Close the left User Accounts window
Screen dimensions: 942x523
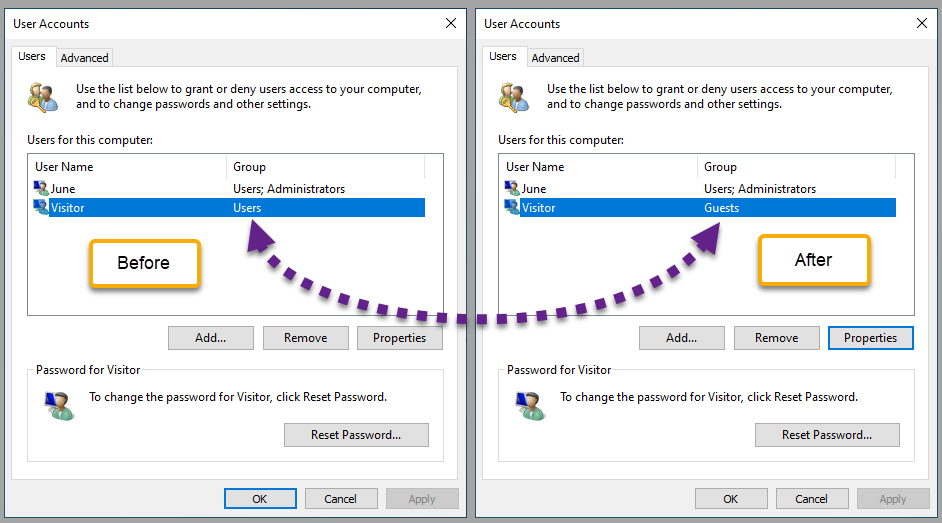[451, 23]
